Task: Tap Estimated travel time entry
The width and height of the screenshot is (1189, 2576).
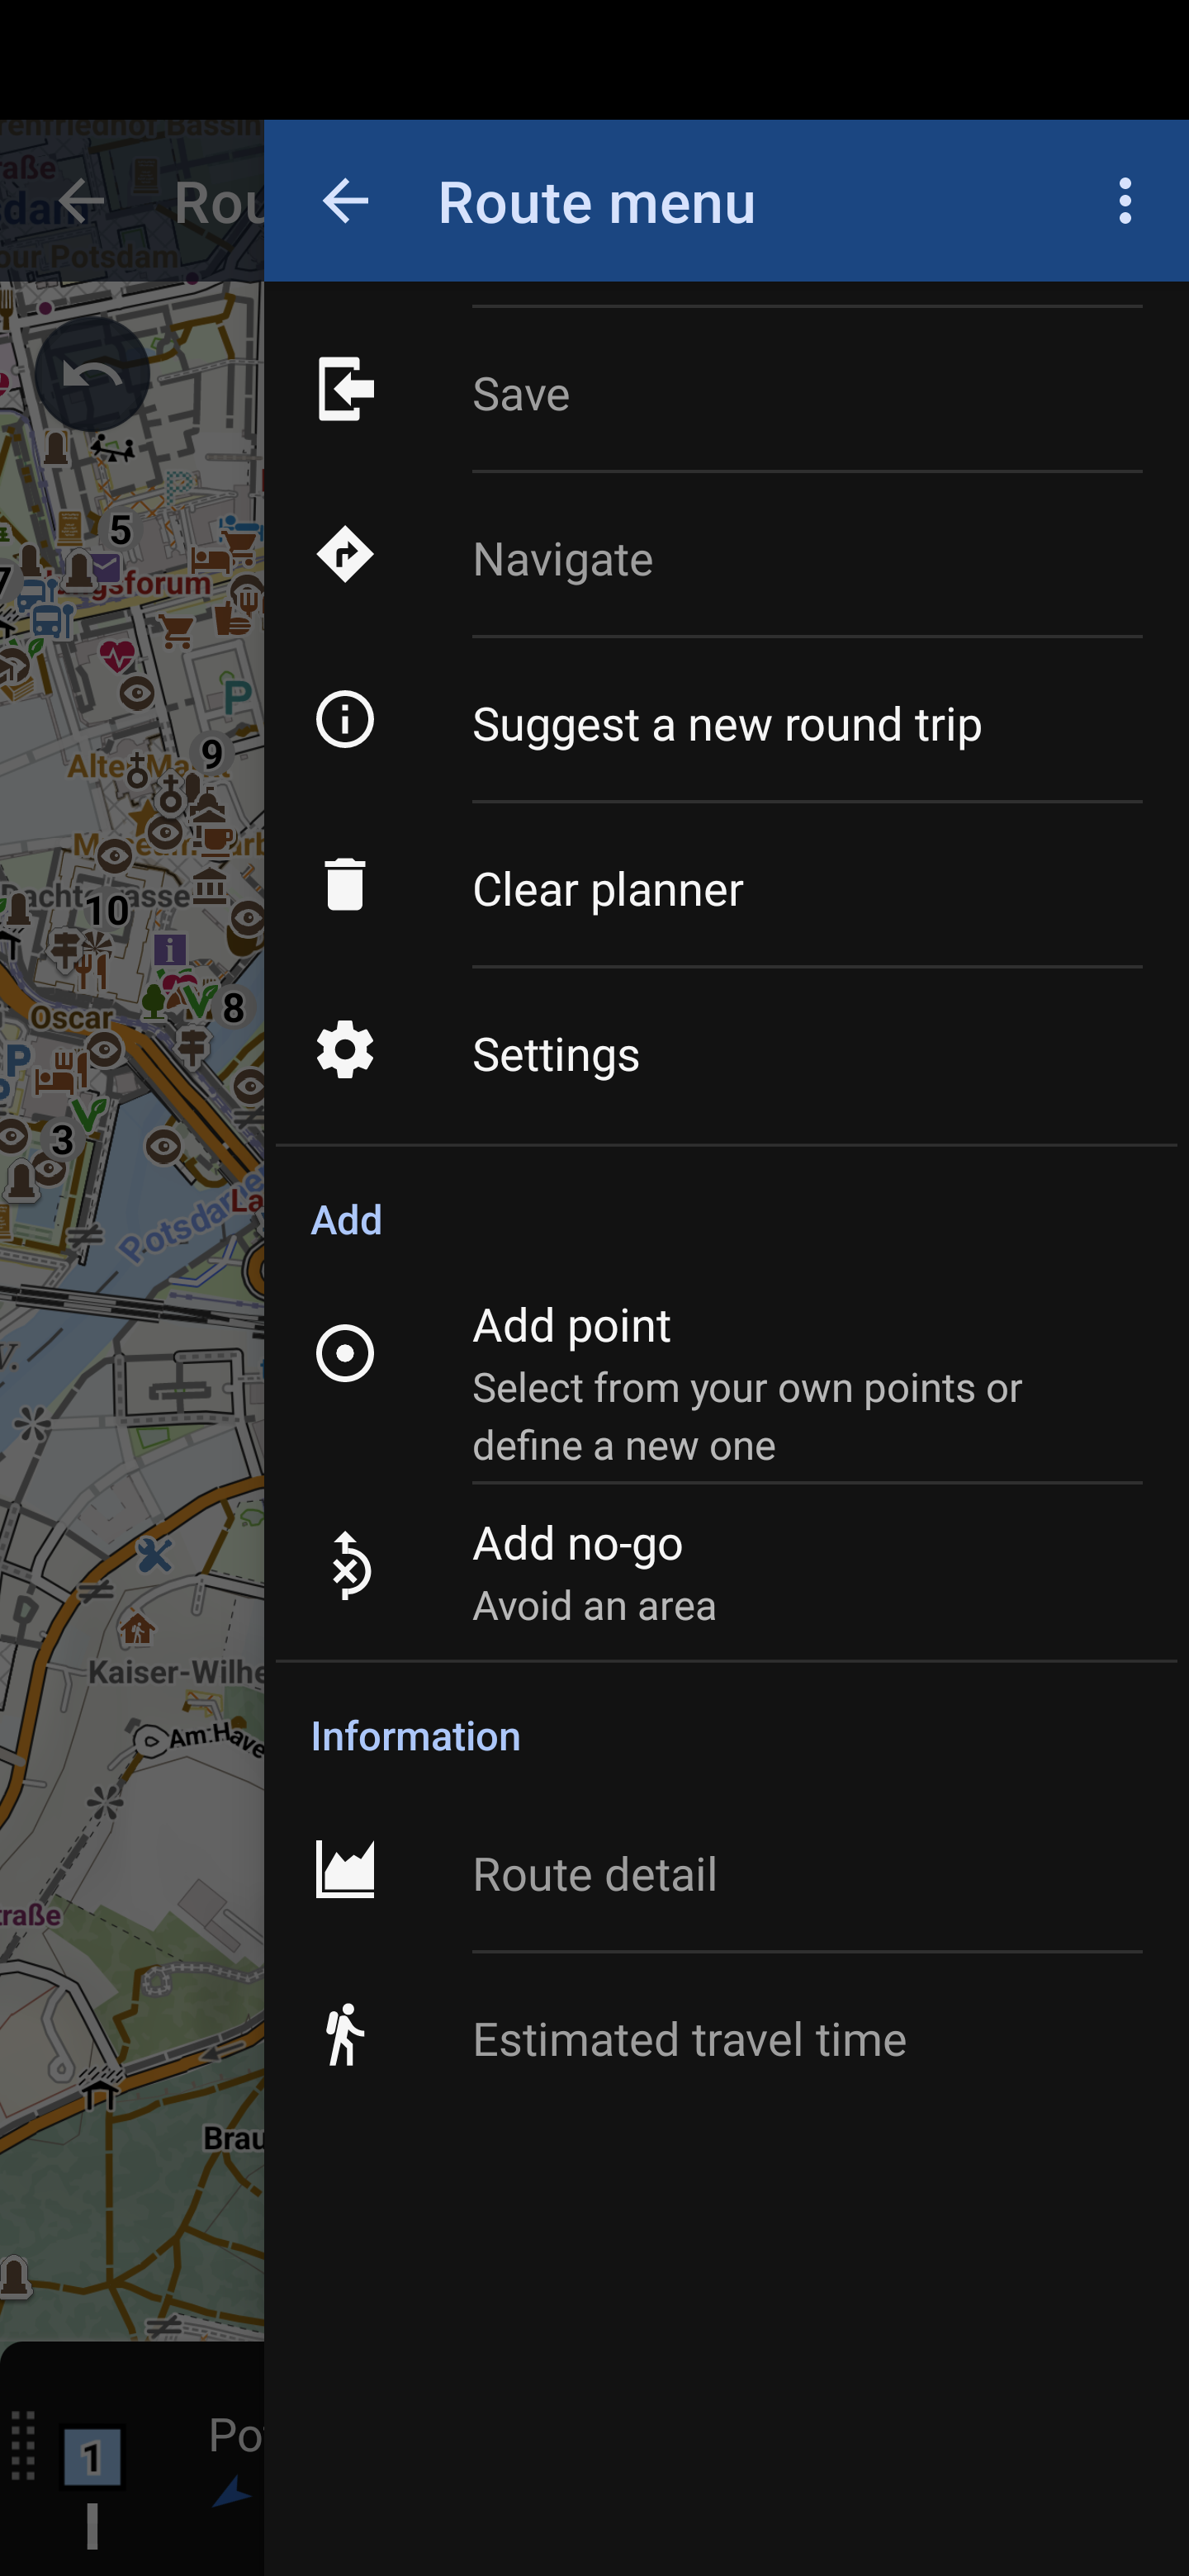Action: (x=690, y=2040)
